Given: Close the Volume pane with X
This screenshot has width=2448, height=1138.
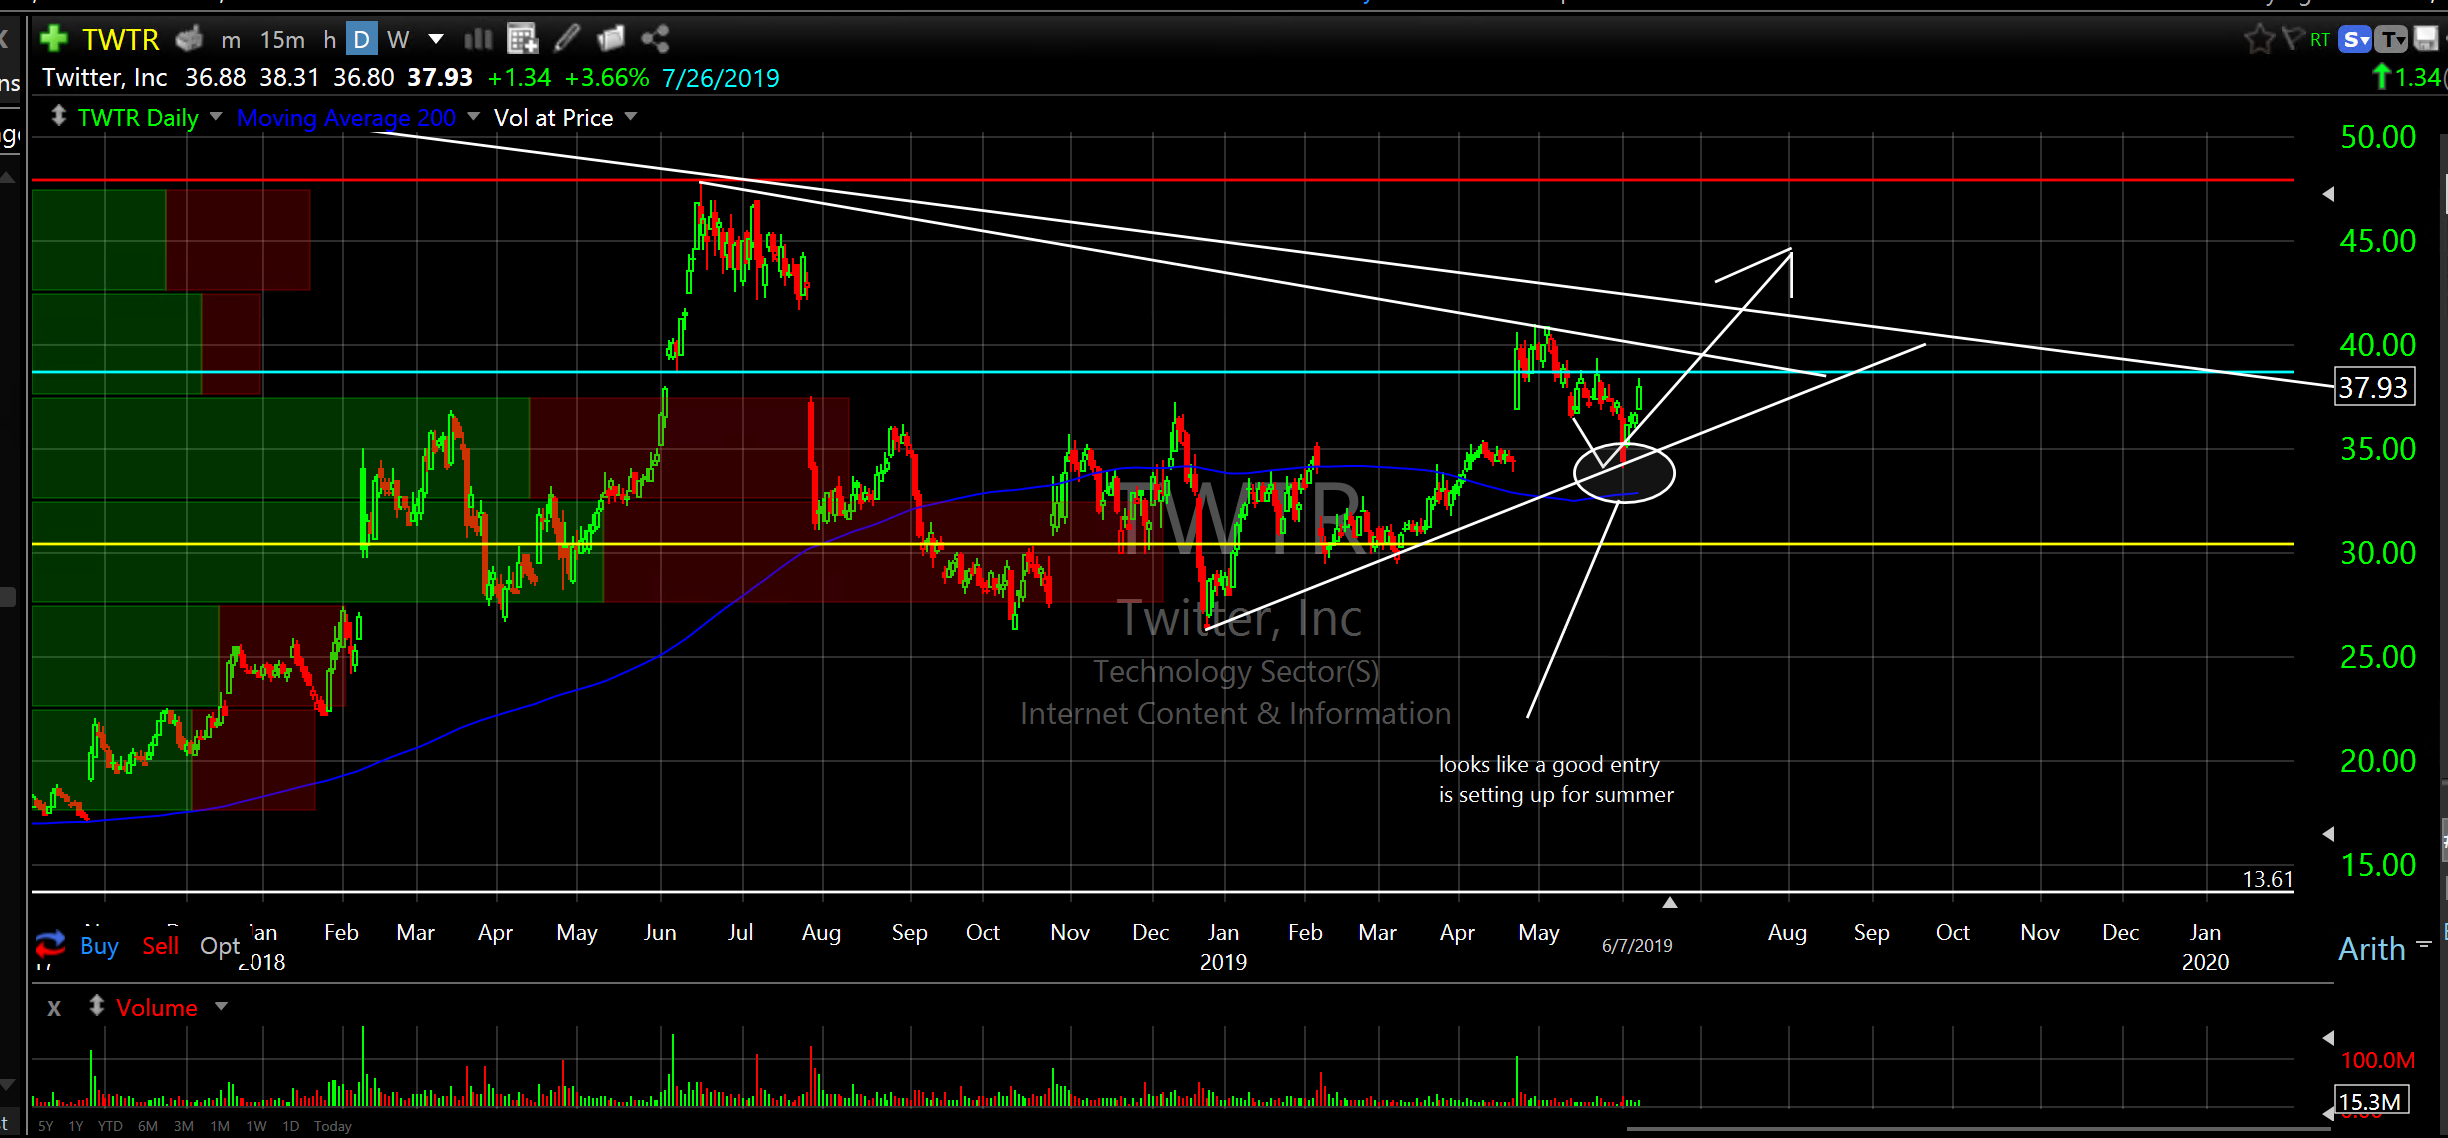Looking at the screenshot, I should (54, 1008).
